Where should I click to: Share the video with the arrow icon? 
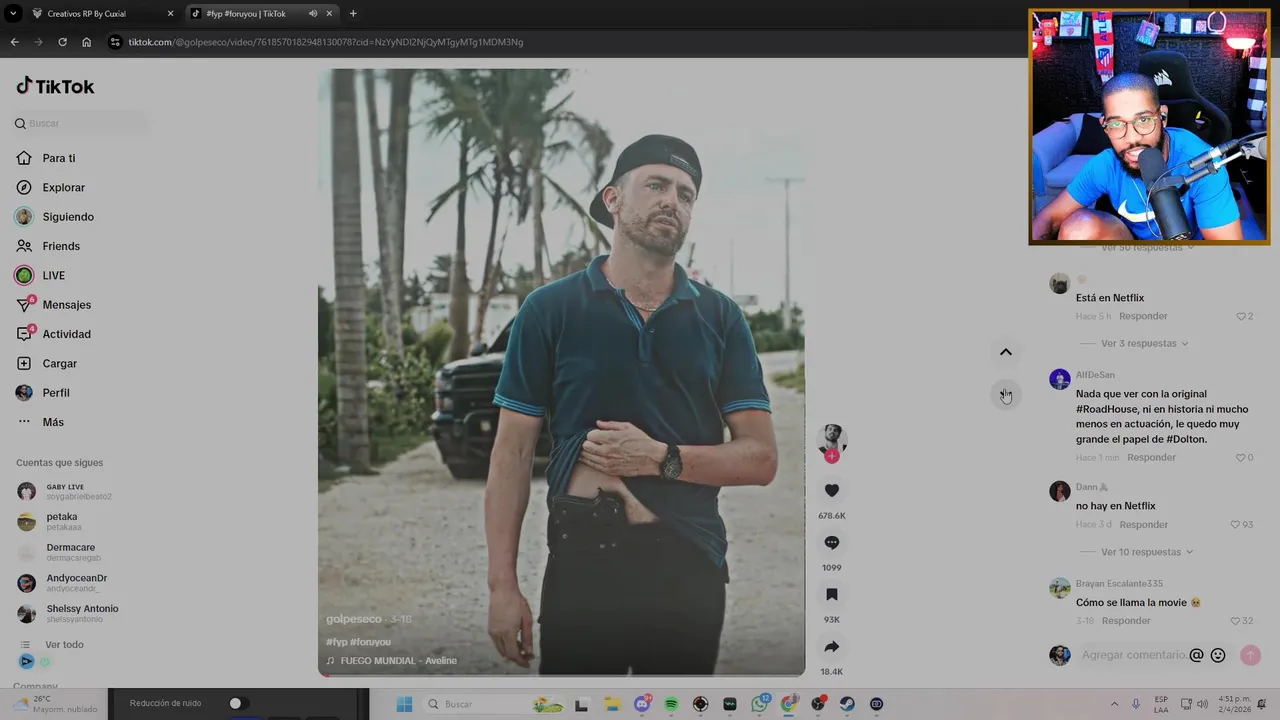point(831,646)
